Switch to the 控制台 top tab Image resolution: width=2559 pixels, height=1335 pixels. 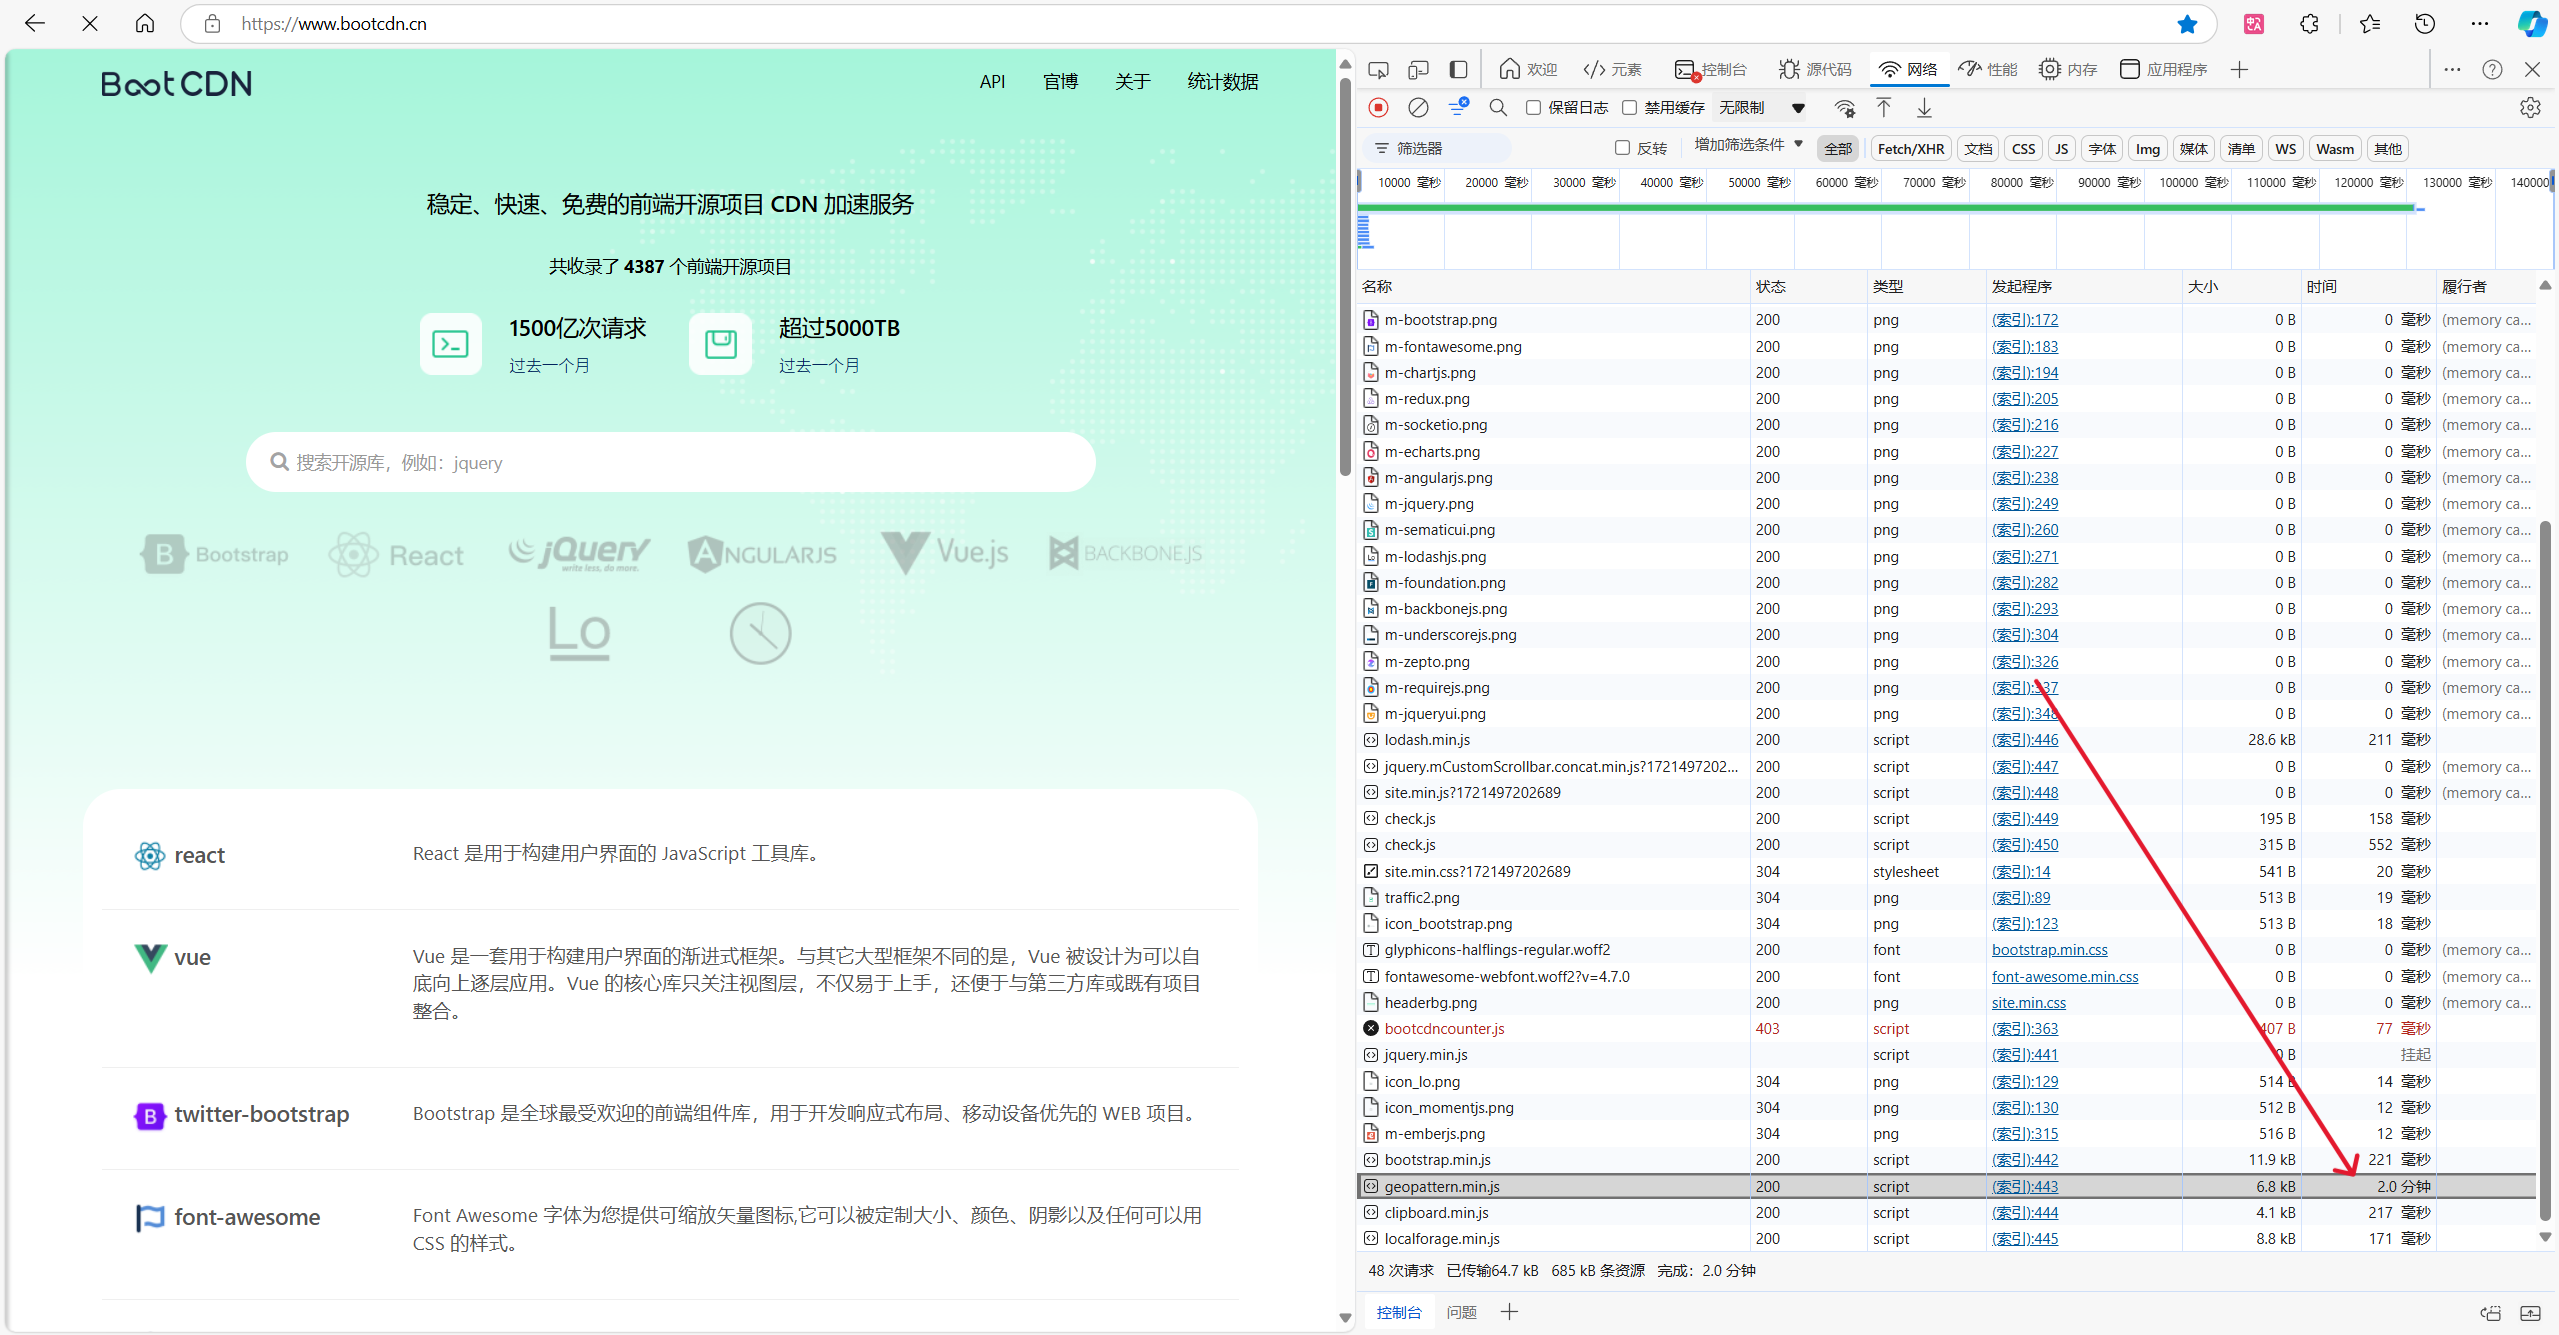(1710, 69)
